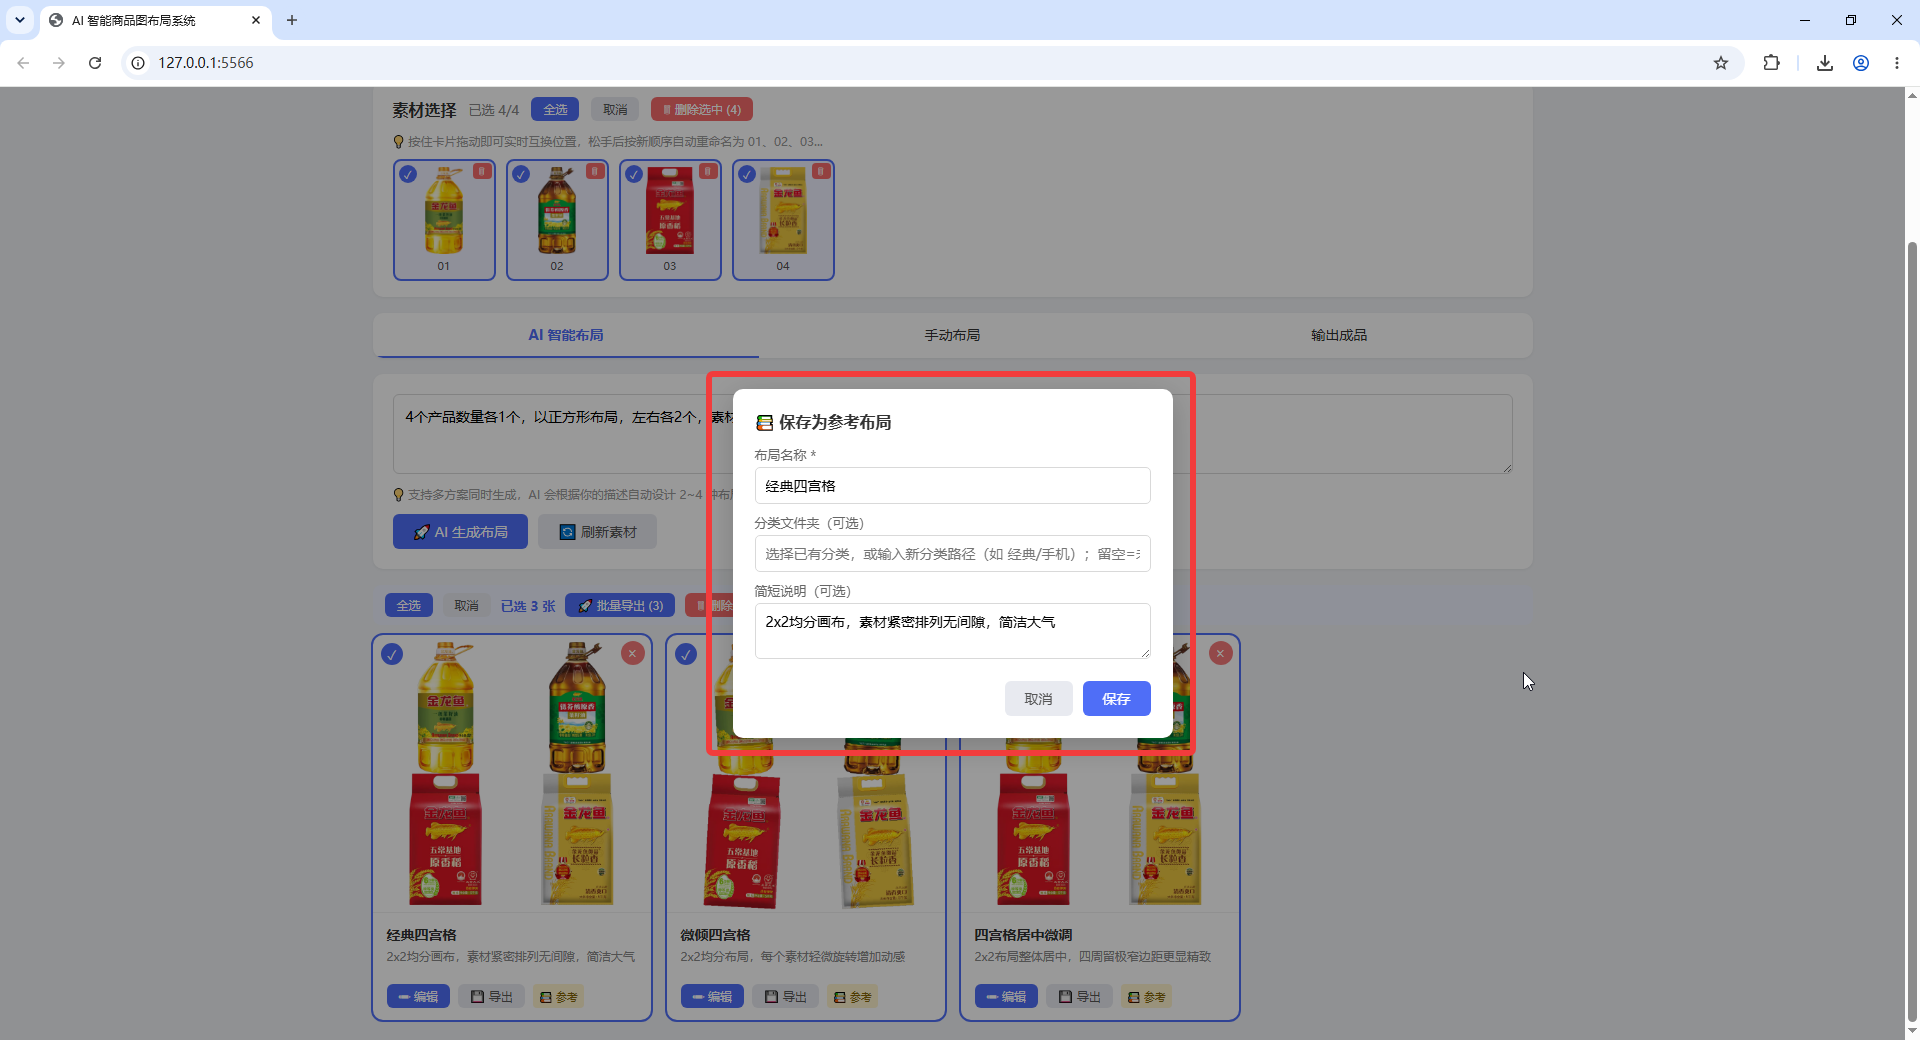Click the scrollbar up arrow
The image size is (1920, 1040).
tap(1912, 96)
